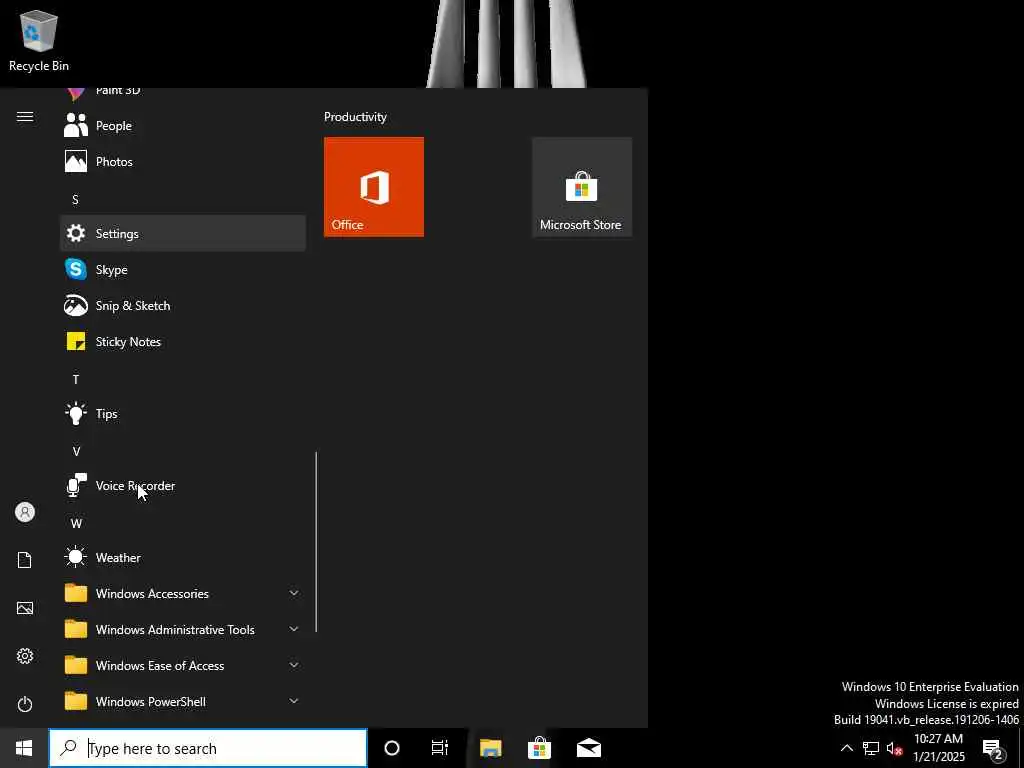Open Settings in the Start app list
The image size is (1024, 768).
point(183,233)
